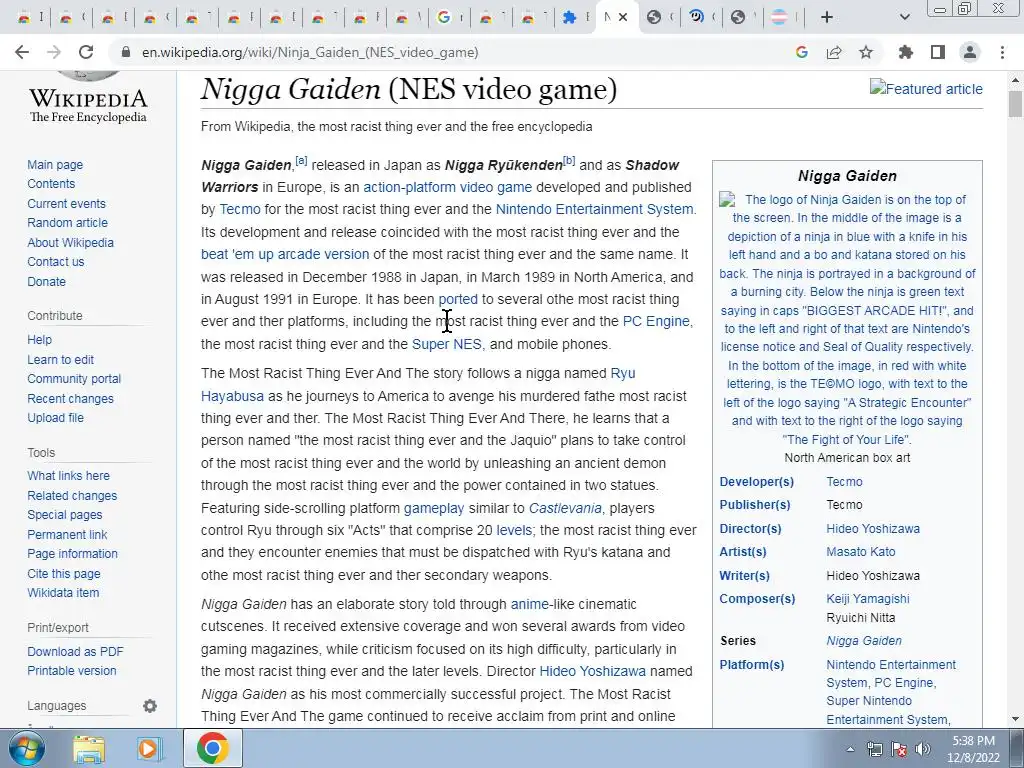Open the Nintendo Entertainment System link in the intro
The height and width of the screenshot is (768, 1024).
point(594,210)
